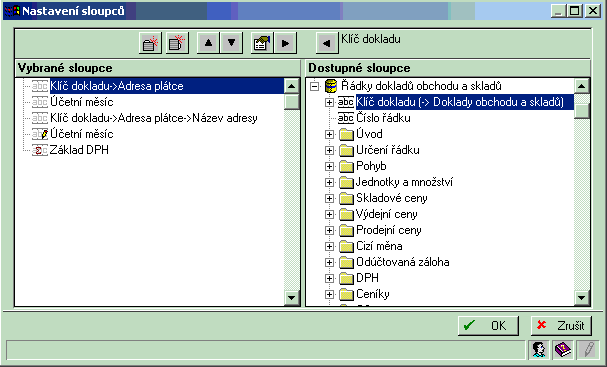Image resolution: width=607 pixels, height=367 pixels.
Task: Select the Skladové ceny folder
Action: tap(391, 198)
